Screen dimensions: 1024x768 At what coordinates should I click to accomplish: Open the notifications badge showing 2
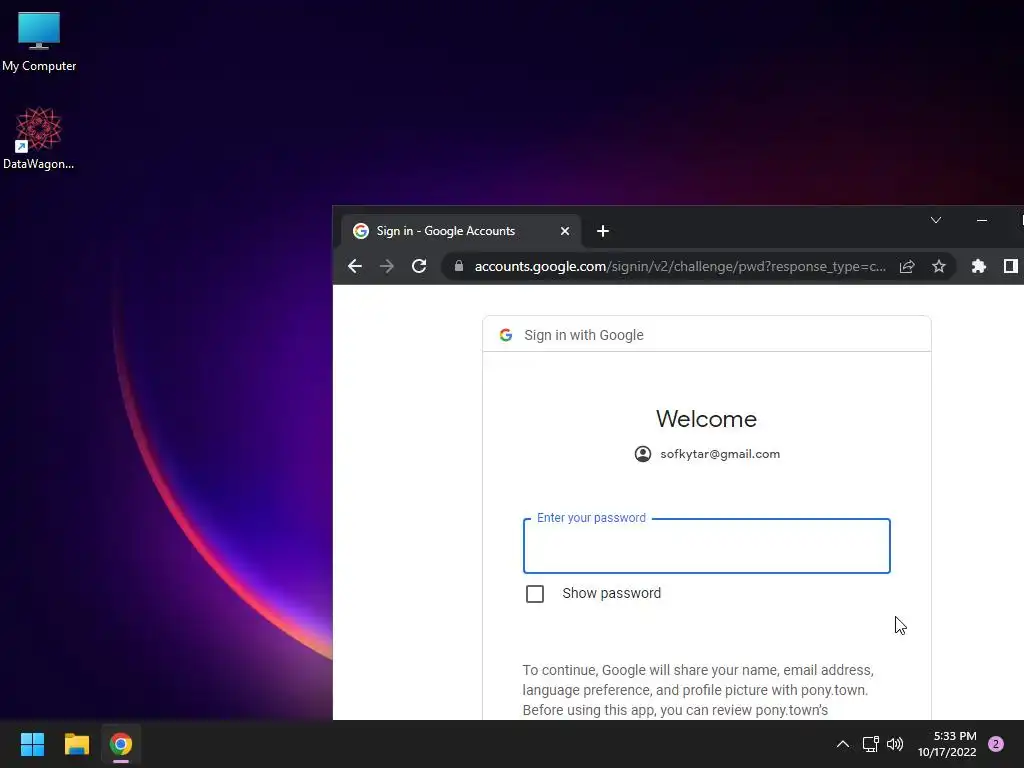pyautogui.click(x=996, y=744)
